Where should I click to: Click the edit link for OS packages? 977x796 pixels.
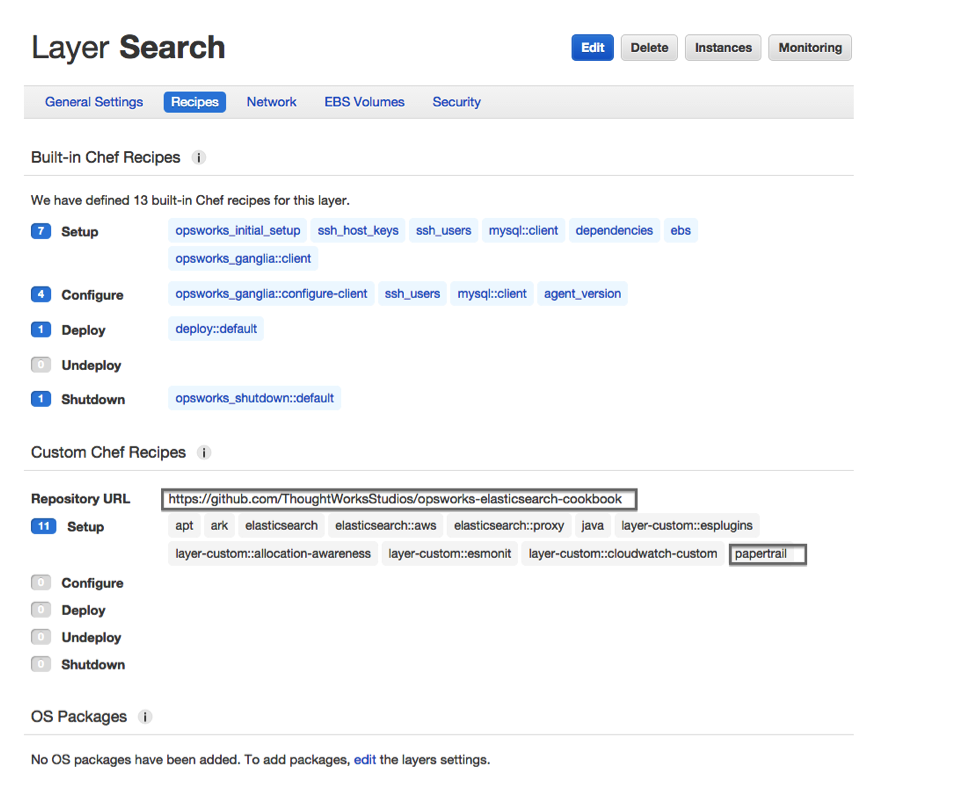365,760
